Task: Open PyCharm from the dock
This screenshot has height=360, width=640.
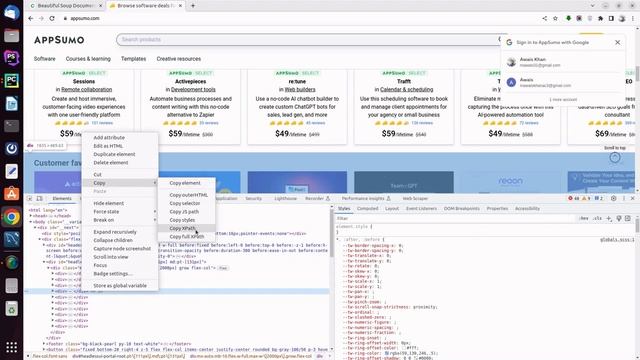Action: 11,80
